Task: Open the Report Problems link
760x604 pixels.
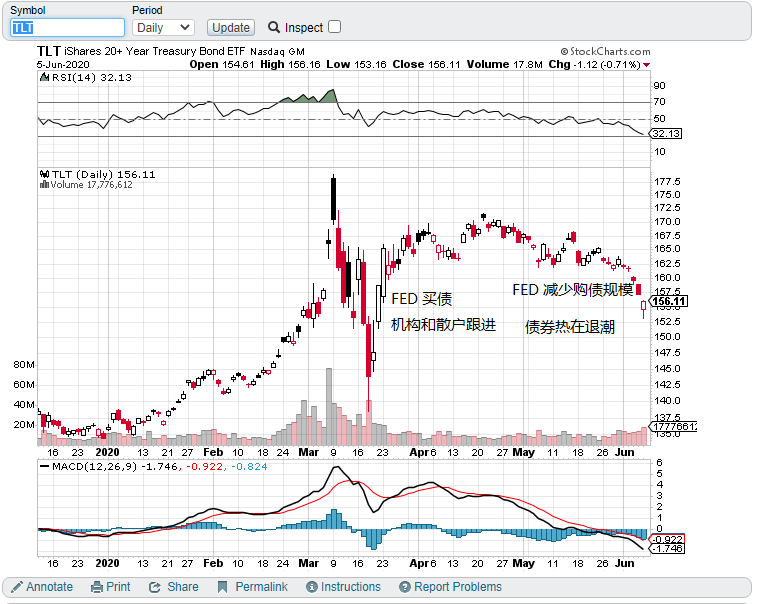Action: (458, 587)
